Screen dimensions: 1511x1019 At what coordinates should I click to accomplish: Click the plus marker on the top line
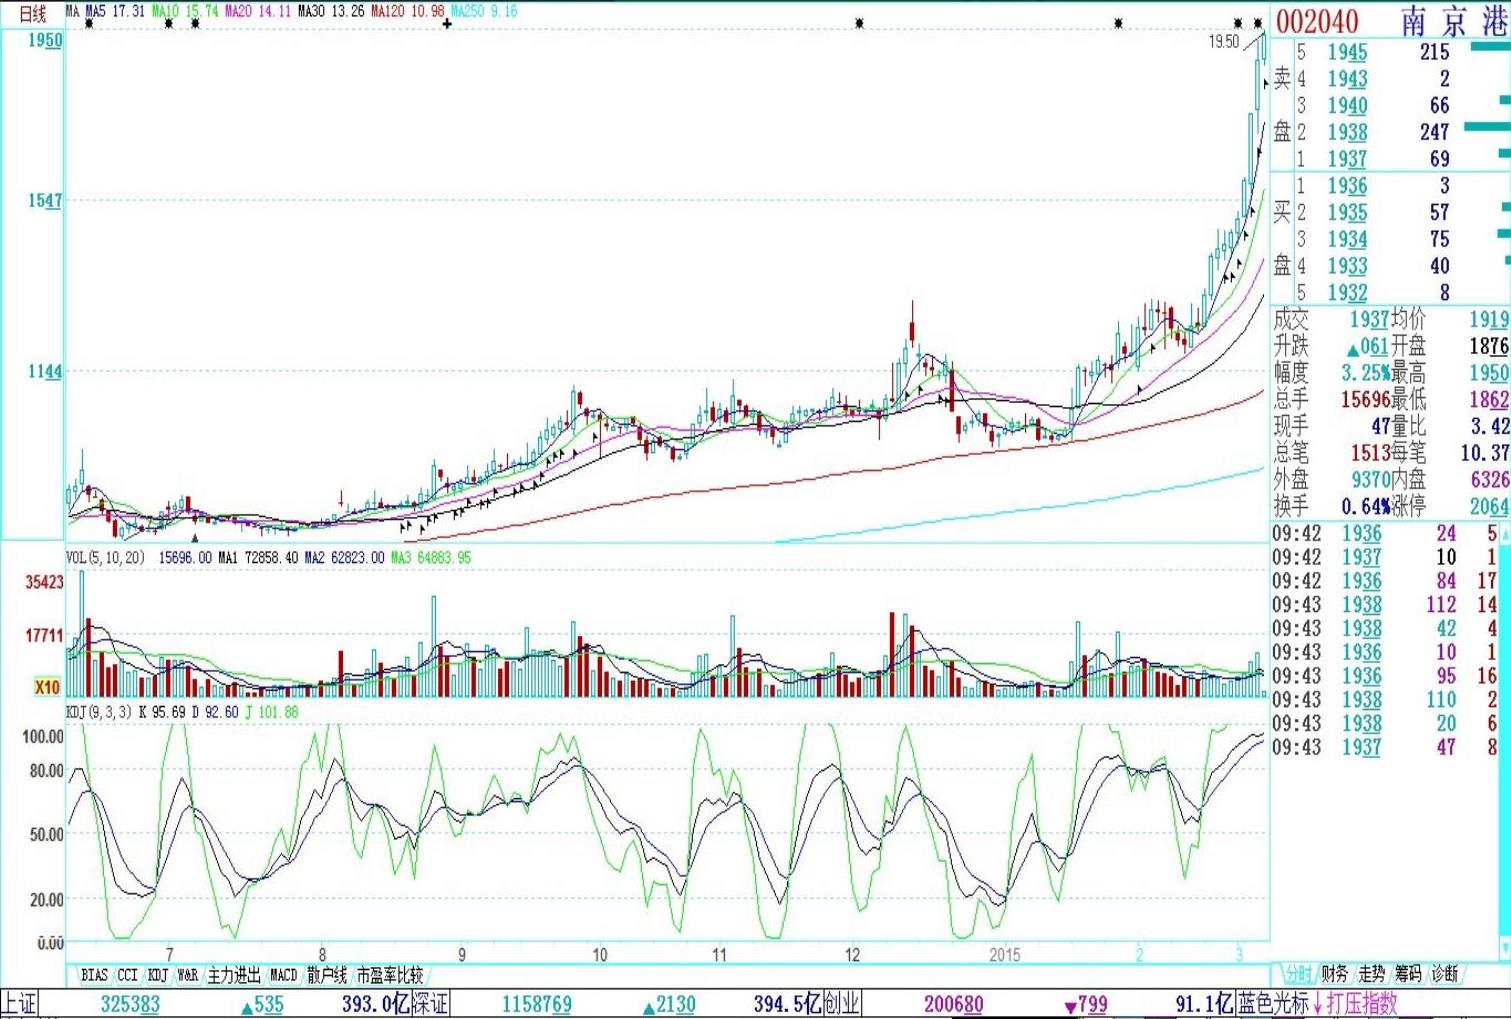(x=447, y=23)
